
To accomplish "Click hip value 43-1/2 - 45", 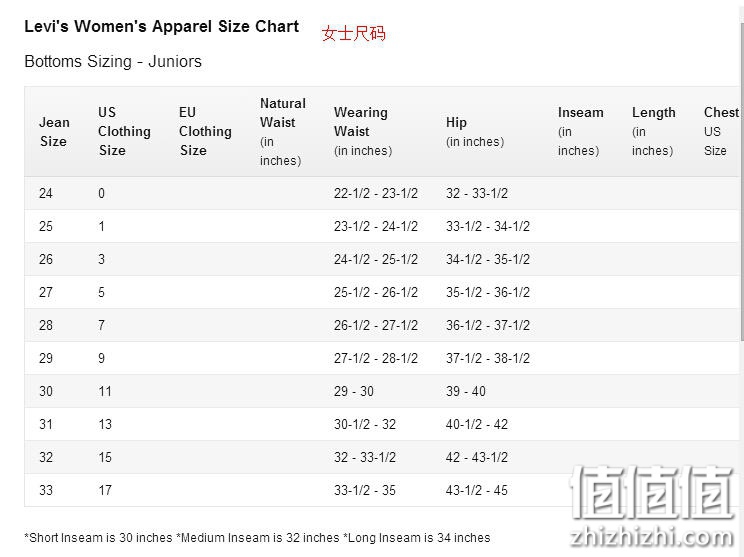I will [477, 490].
